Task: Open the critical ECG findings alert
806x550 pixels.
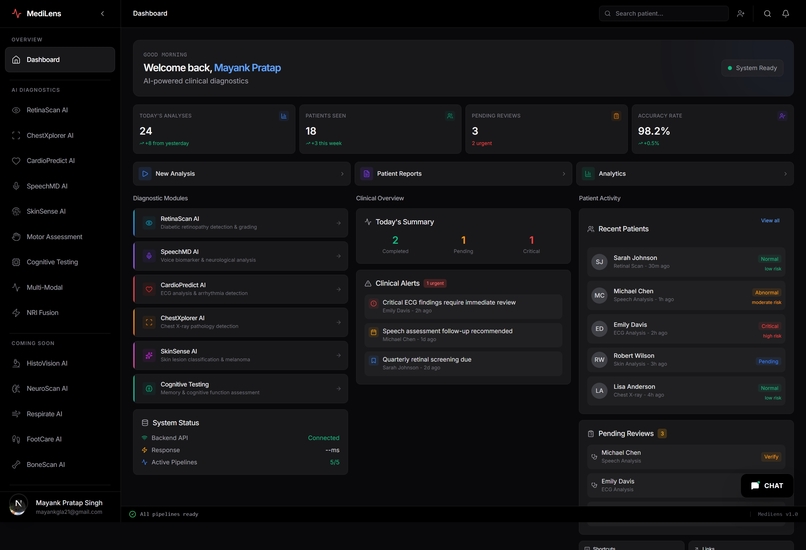Action: point(463,306)
